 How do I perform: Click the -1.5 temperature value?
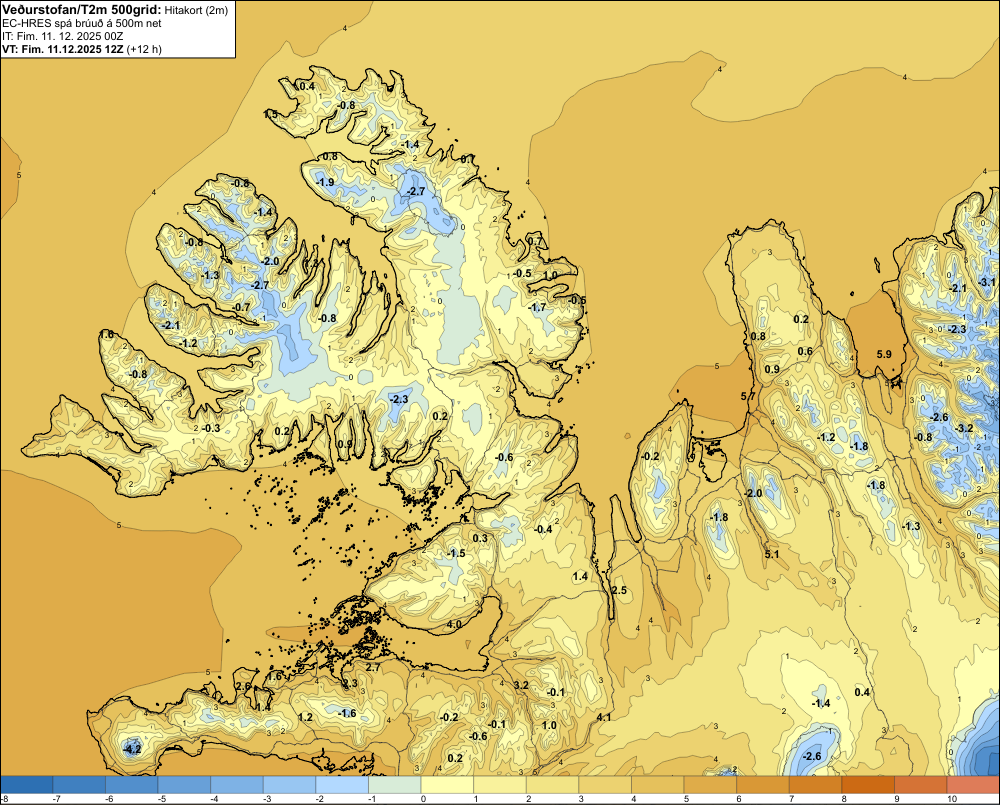point(456,554)
